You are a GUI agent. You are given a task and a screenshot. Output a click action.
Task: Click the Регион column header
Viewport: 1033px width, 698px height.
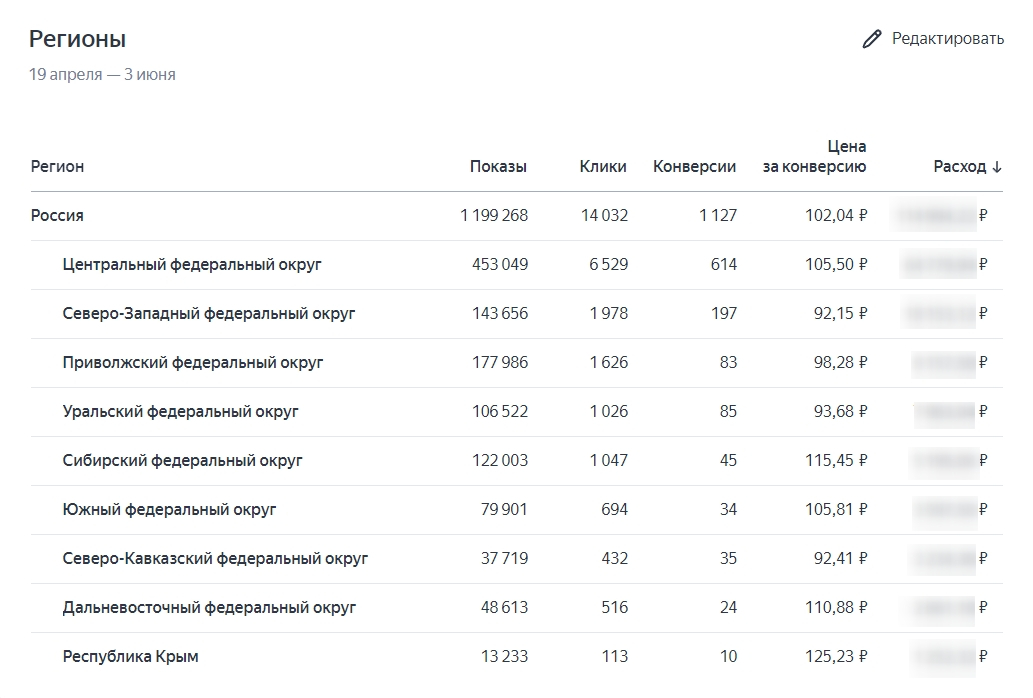[x=58, y=167]
